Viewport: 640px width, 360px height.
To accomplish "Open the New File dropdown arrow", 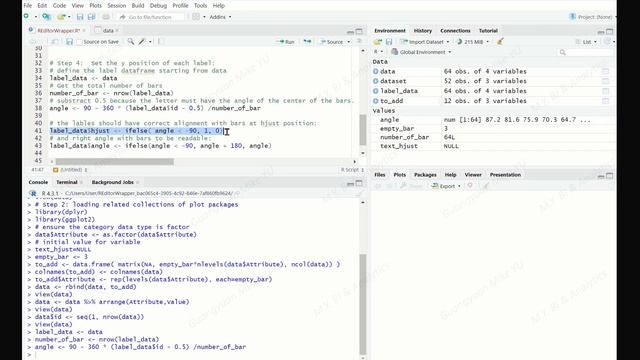I will (36, 17).
